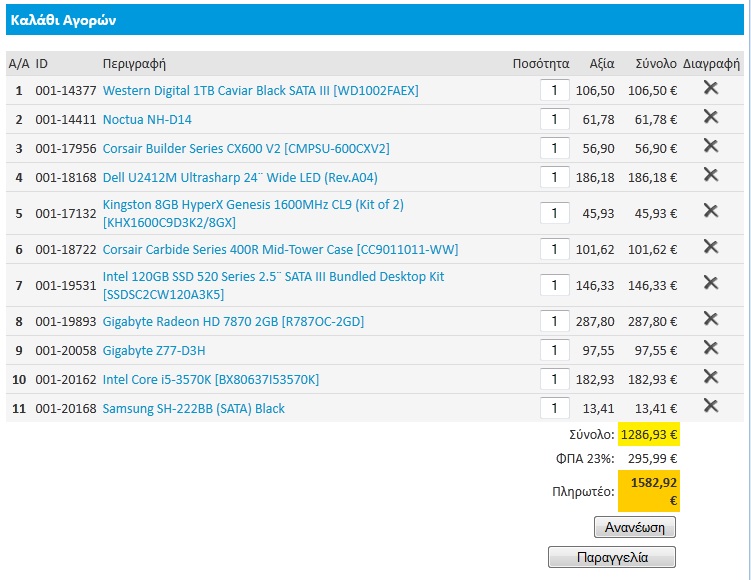Edit quantity field for Intel 120GB SSD
The image size is (751, 580).
pos(555,285)
